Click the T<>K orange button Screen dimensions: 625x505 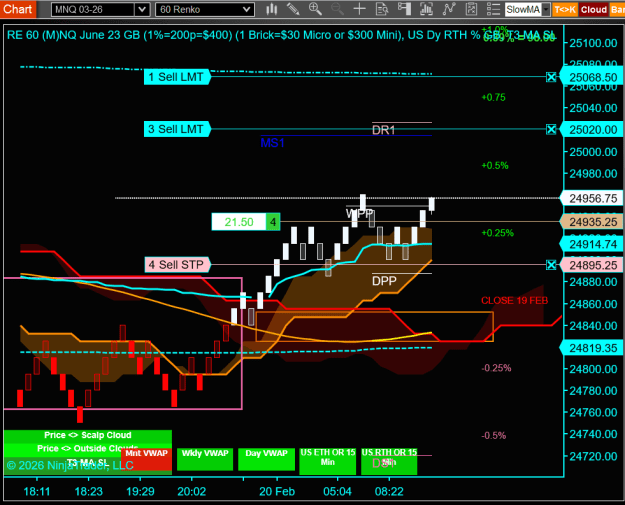(565, 10)
